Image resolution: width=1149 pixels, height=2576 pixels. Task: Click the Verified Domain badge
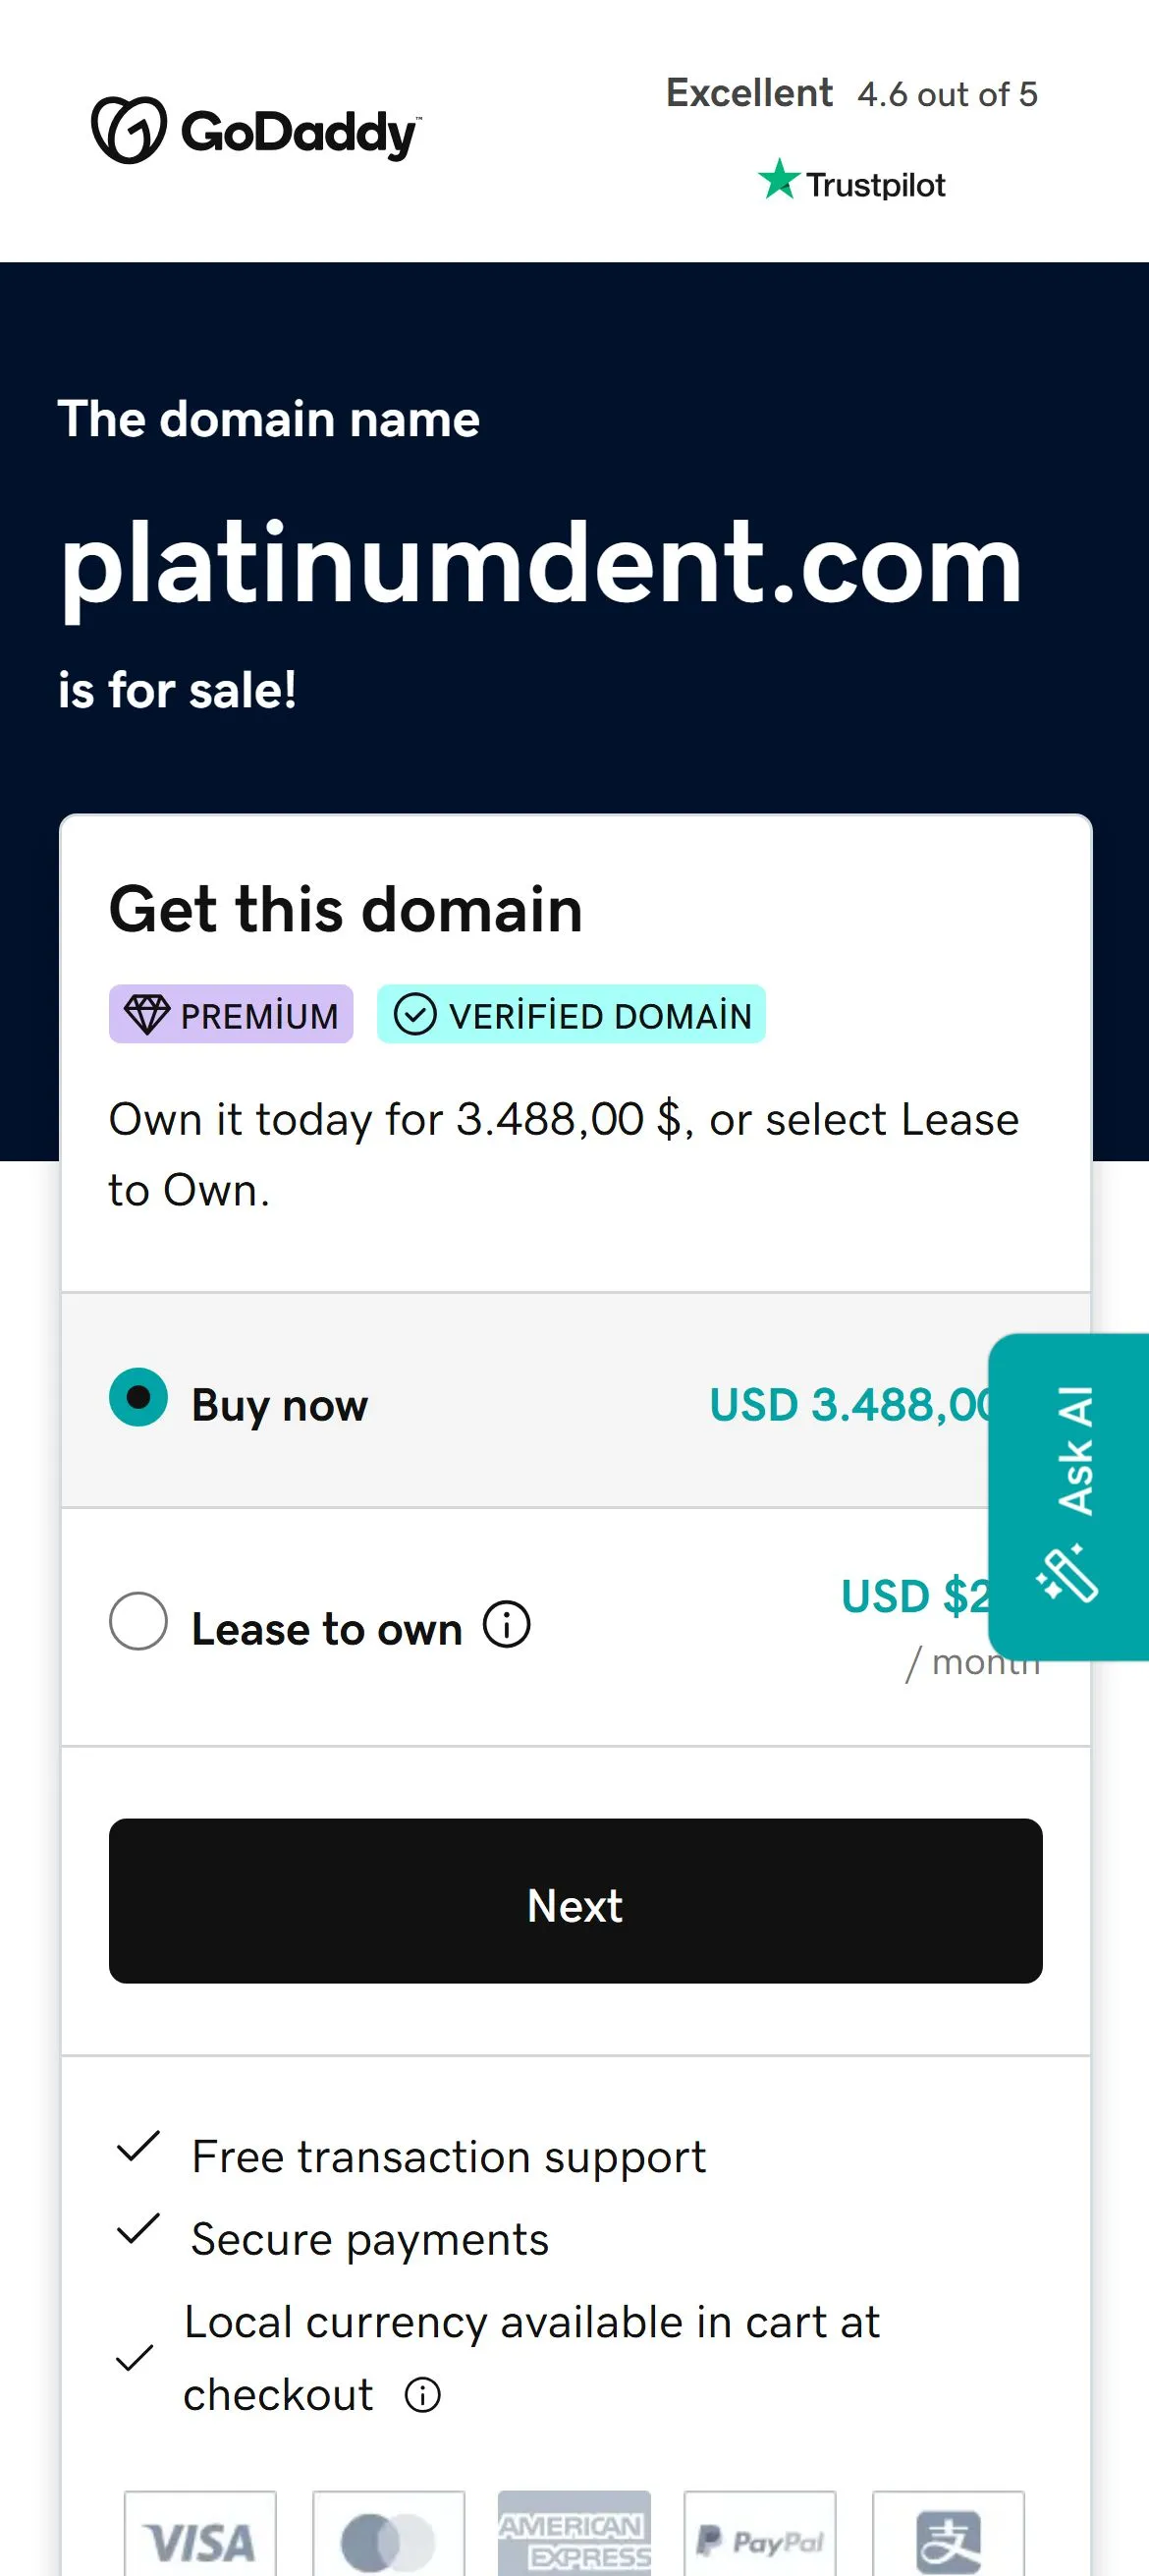(x=571, y=1015)
